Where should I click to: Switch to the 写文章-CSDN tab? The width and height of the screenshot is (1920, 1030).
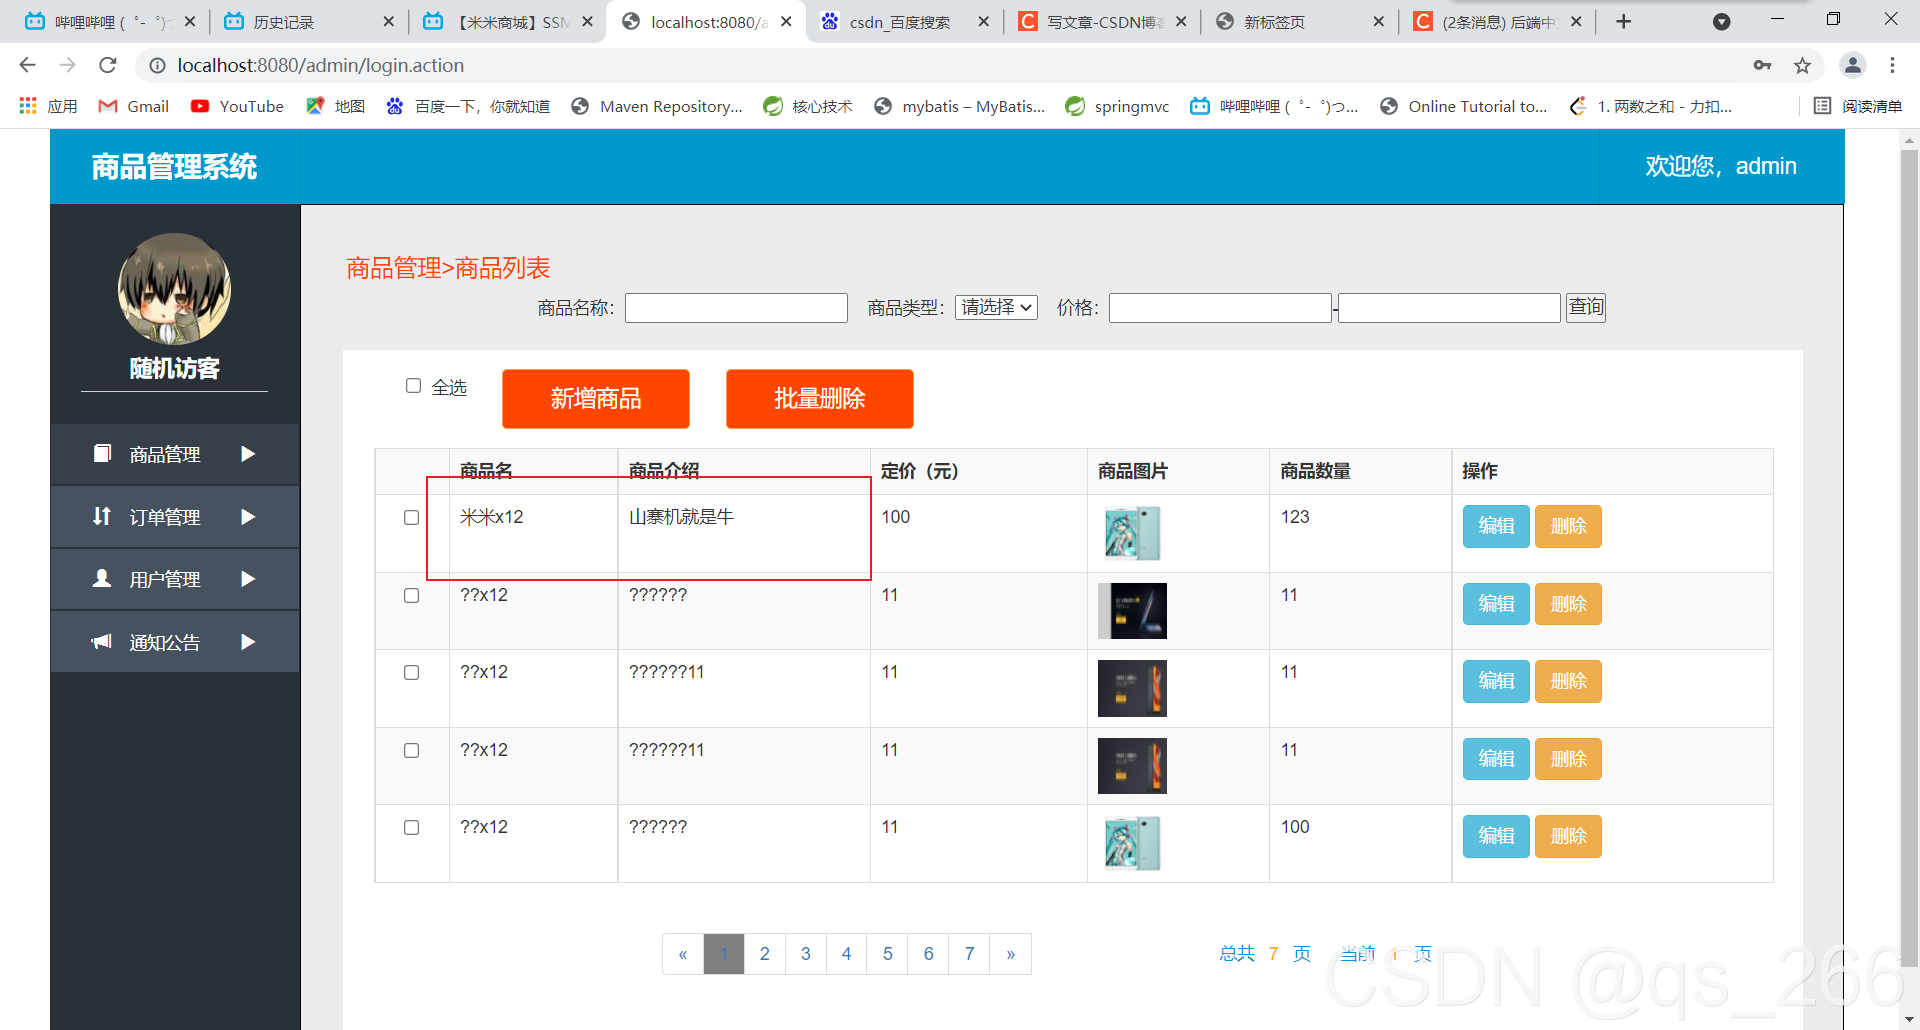click(1103, 21)
